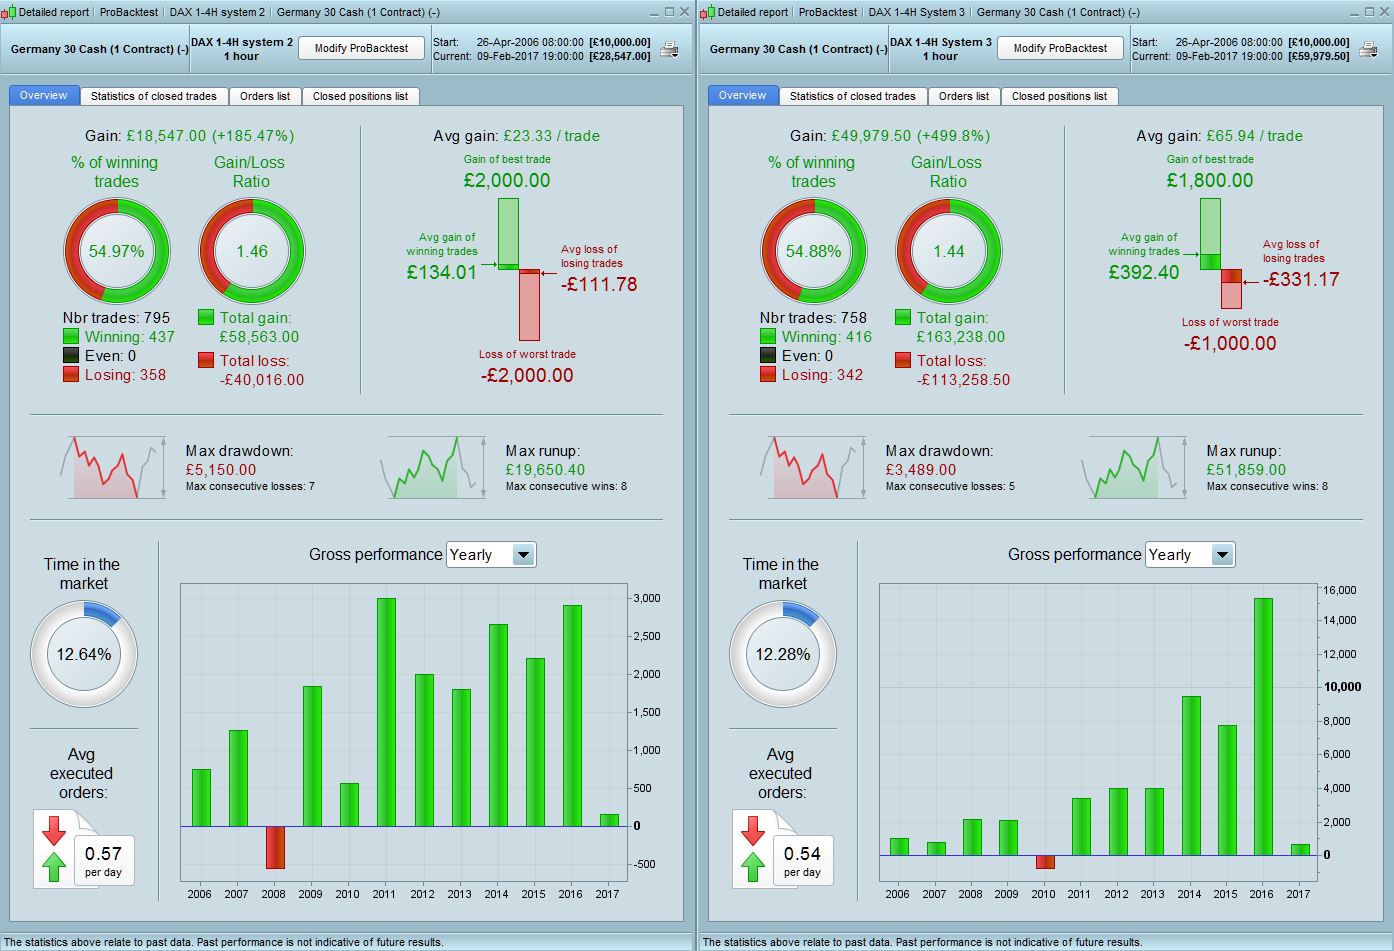The height and width of the screenshot is (951, 1394).
Task: Click the red Total loss swatch for -£40,016.00
Action: pyautogui.click(x=206, y=360)
